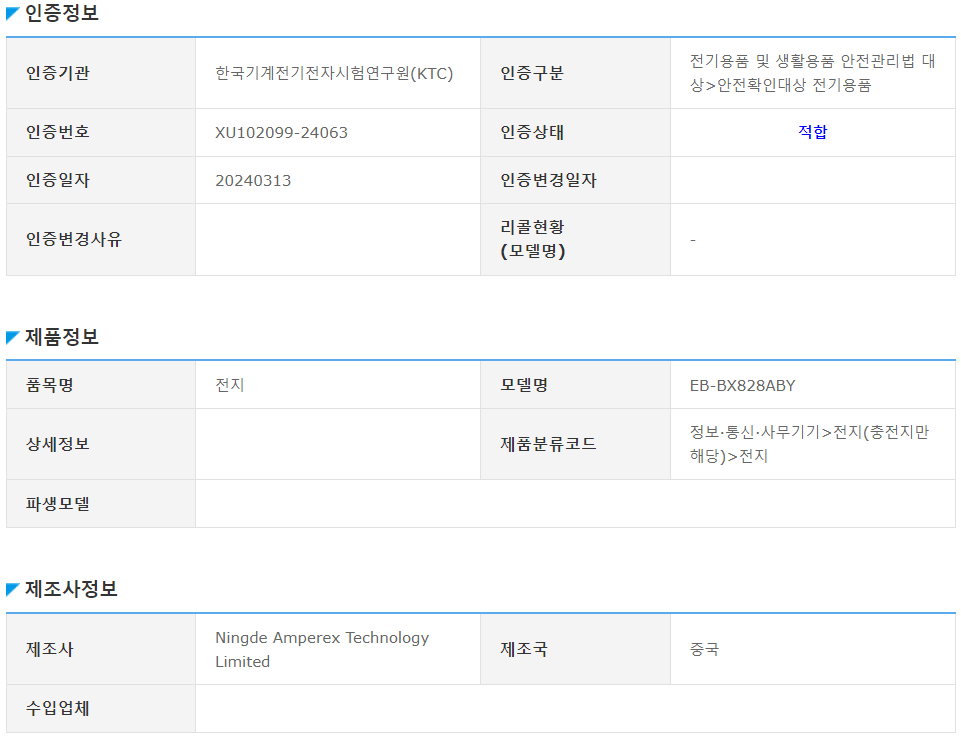
Task: Click the 상세정보 label cell
Action: coord(101,444)
